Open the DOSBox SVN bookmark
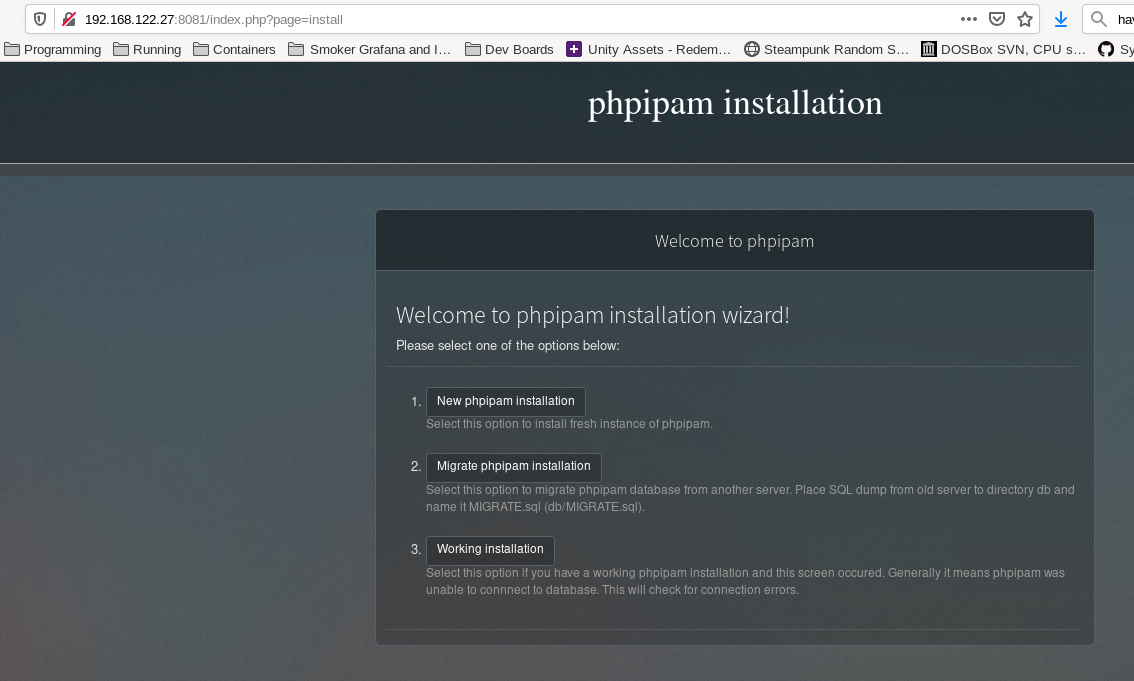 click(x=1004, y=49)
